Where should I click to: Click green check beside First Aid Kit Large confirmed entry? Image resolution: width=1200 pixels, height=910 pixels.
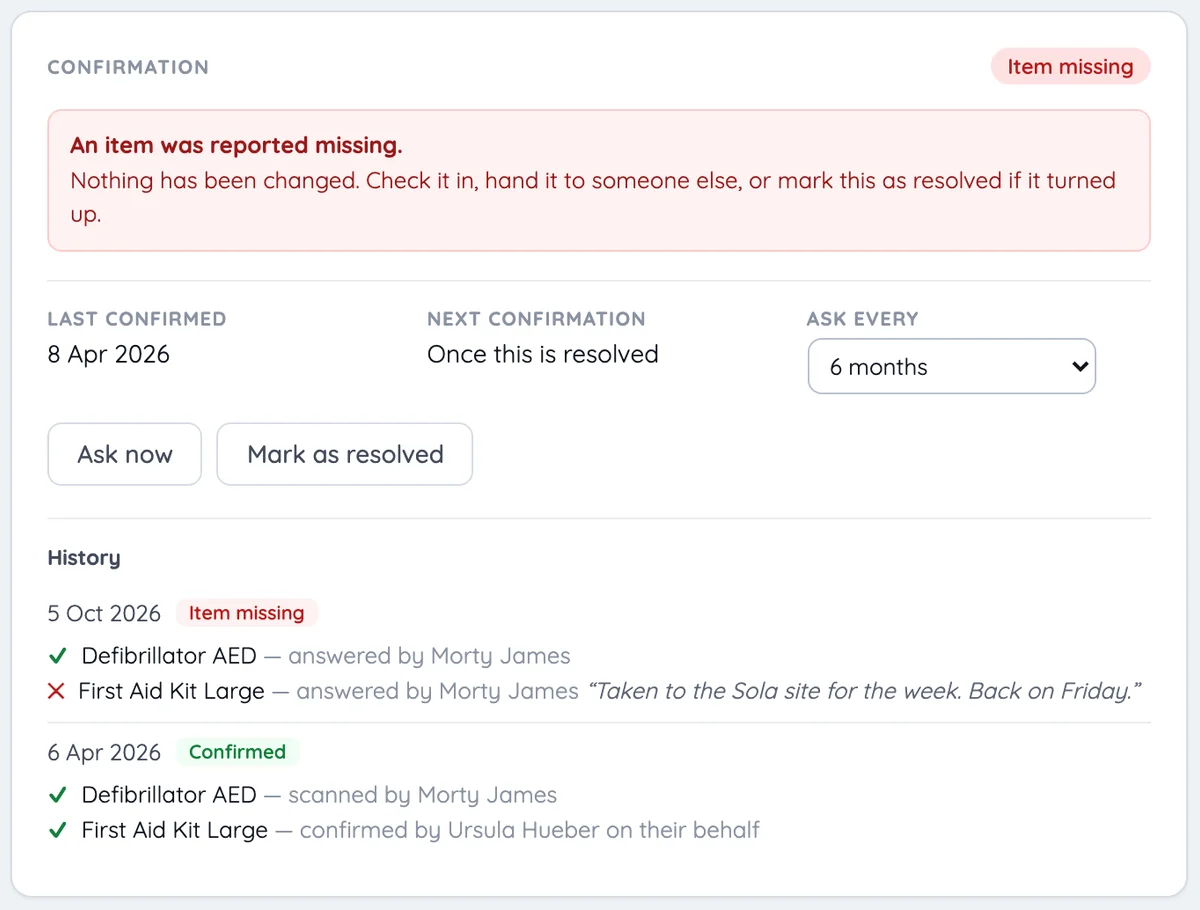point(57,831)
